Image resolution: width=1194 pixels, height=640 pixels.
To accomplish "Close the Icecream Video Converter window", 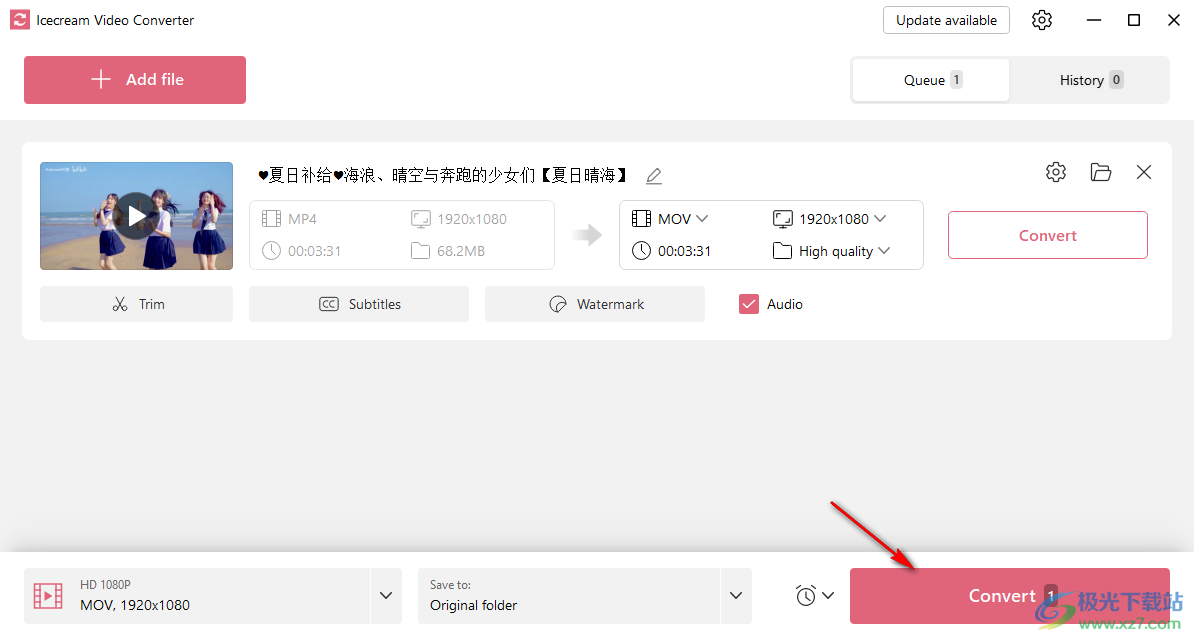I will pyautogui.click(x=1173, y=20).
